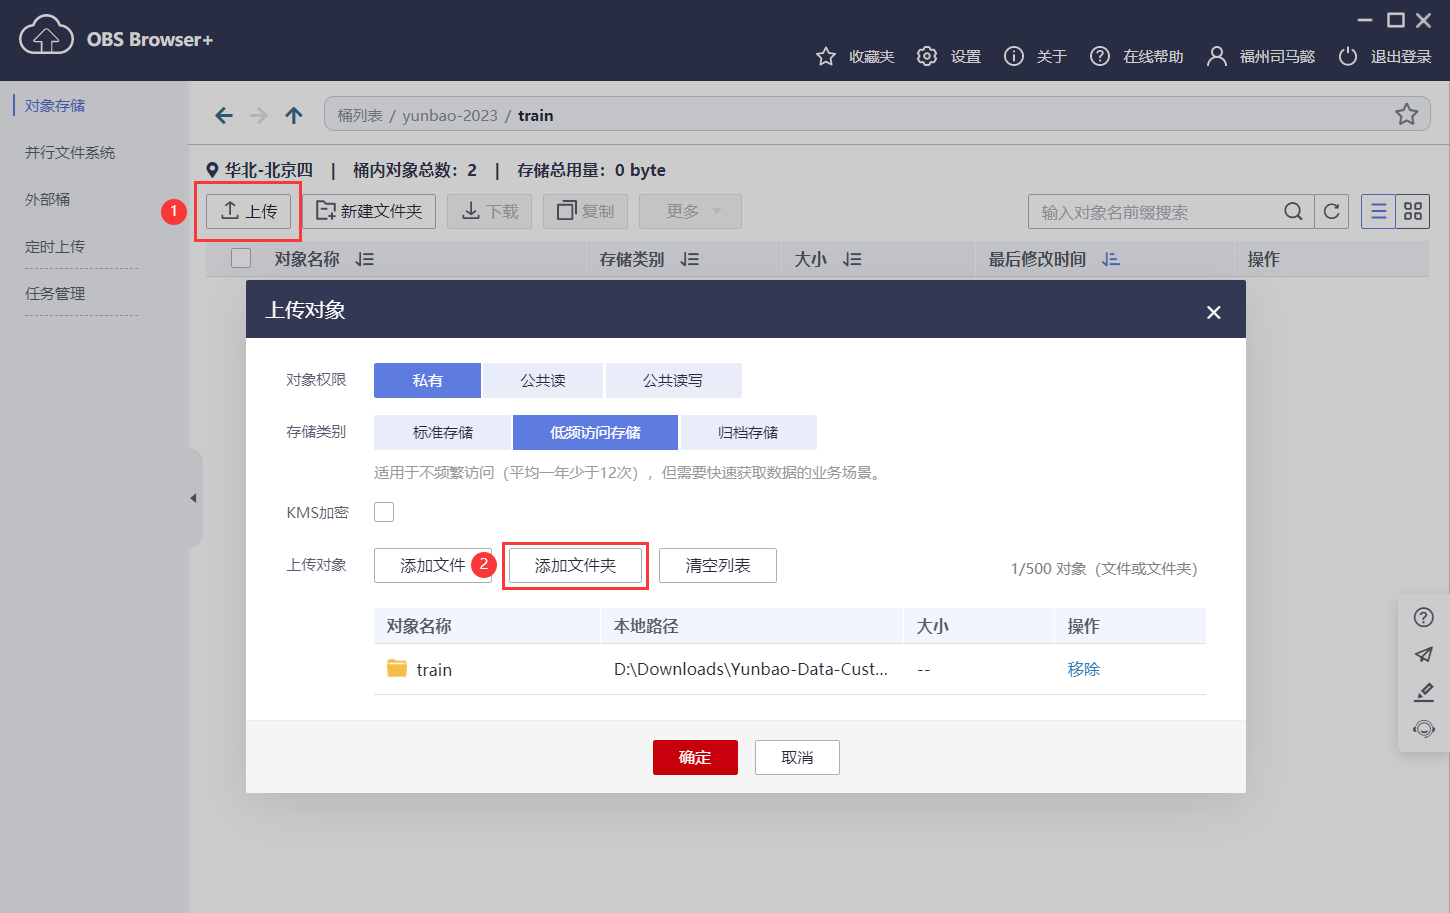
Task: Enable KMS加密 encryption
Action: pos(383,511)
